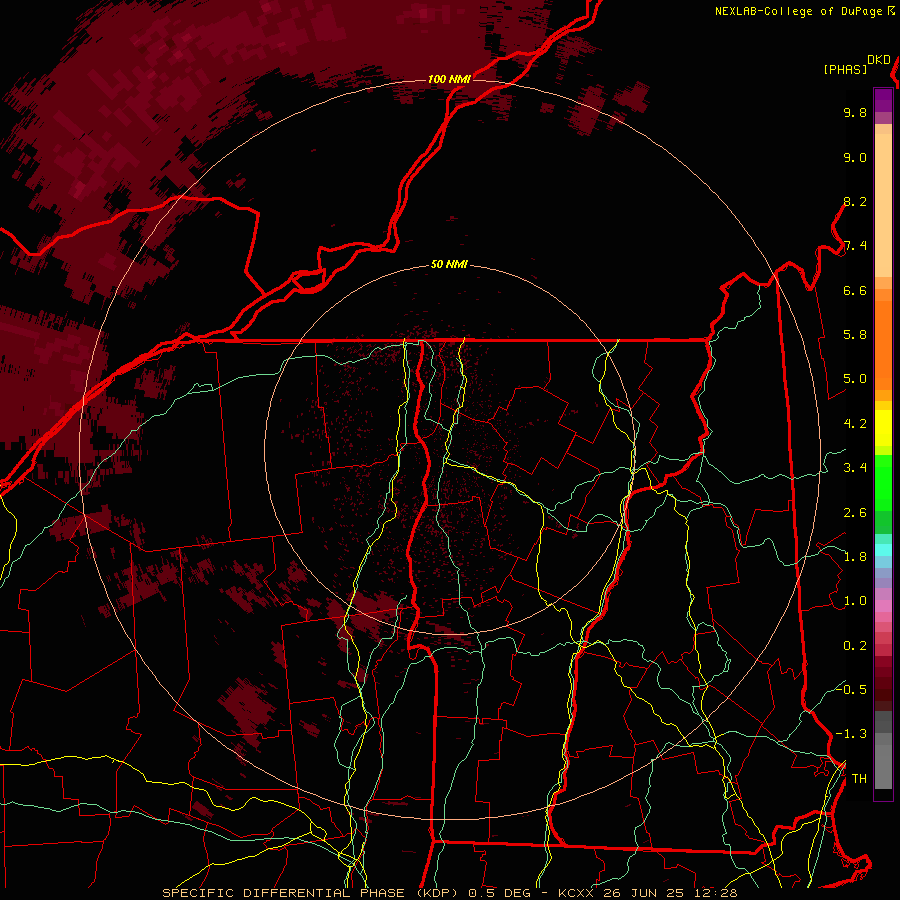Click the orange band on the color bar
Screen dimensions: 900x900
[883, 344]
